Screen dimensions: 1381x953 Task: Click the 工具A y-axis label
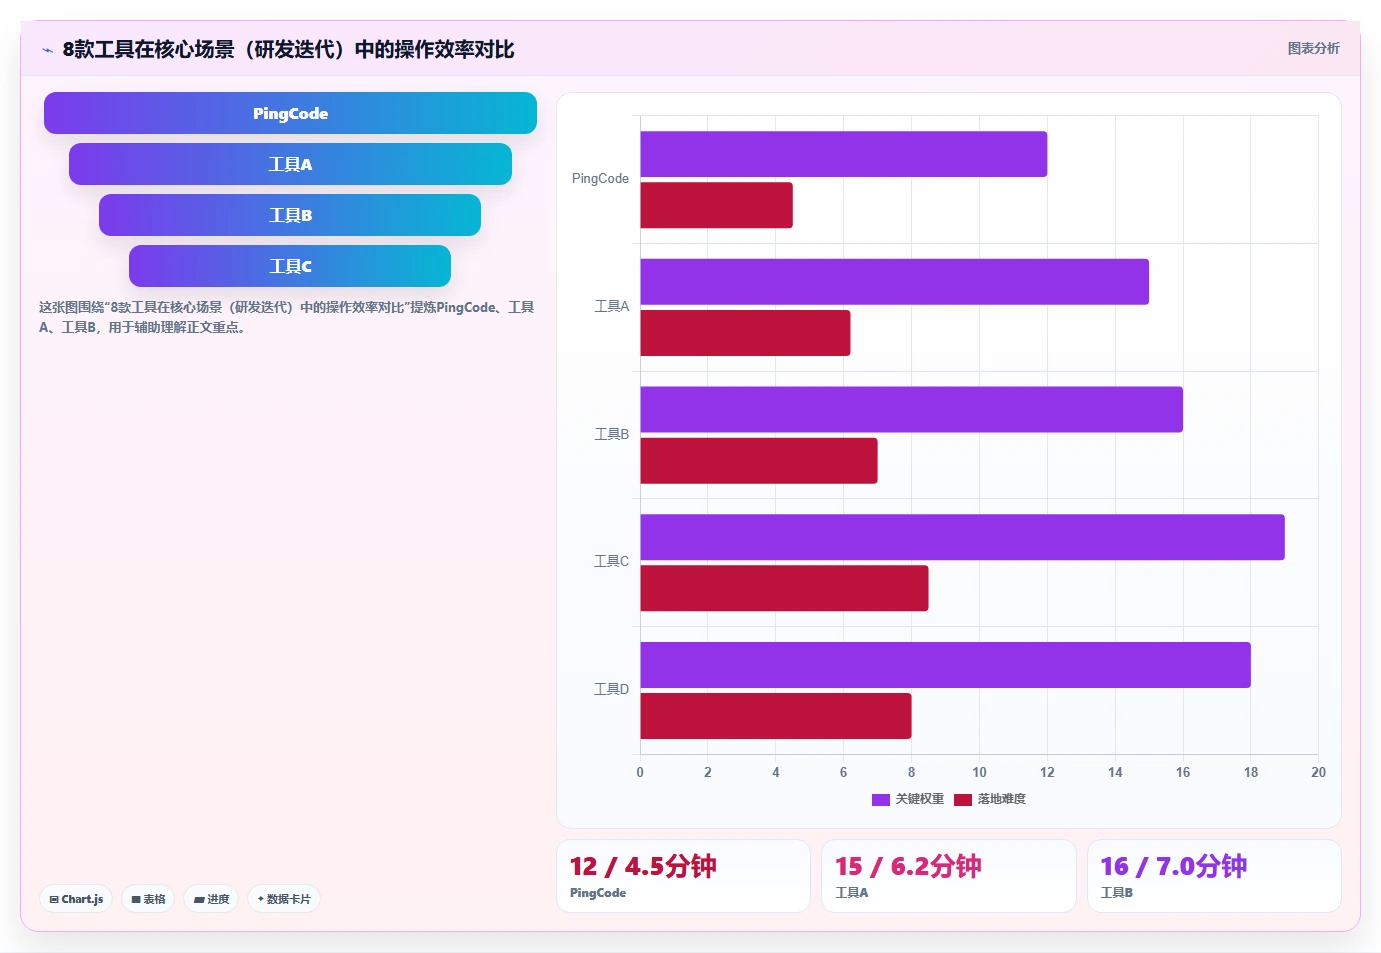coord(612,306)
